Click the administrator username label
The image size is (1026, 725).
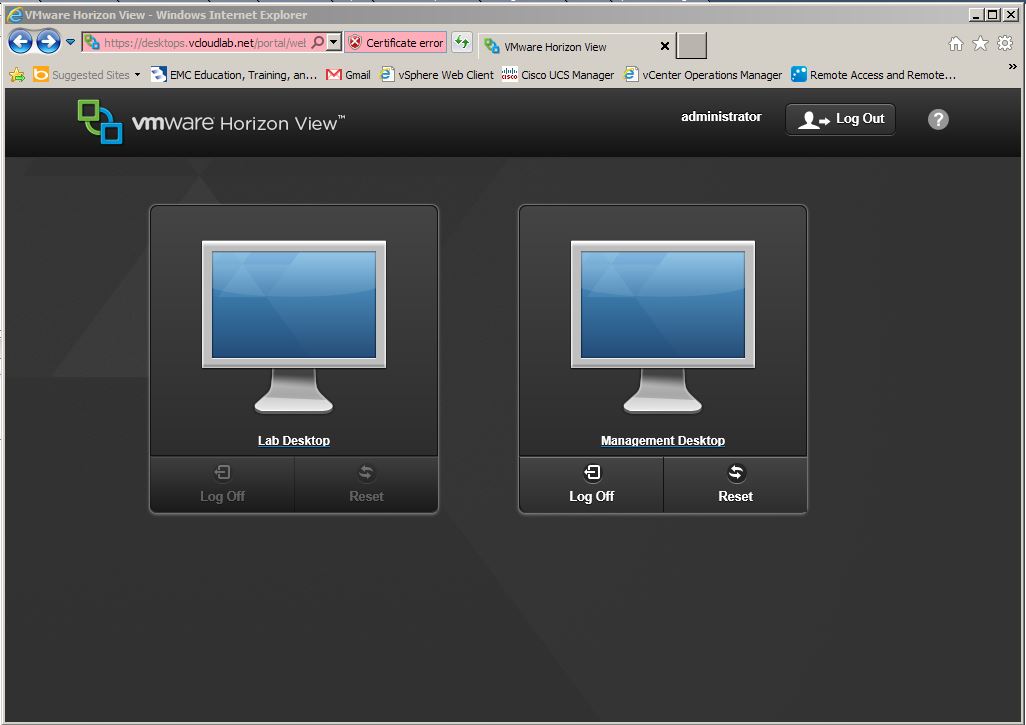click(721, 116)
